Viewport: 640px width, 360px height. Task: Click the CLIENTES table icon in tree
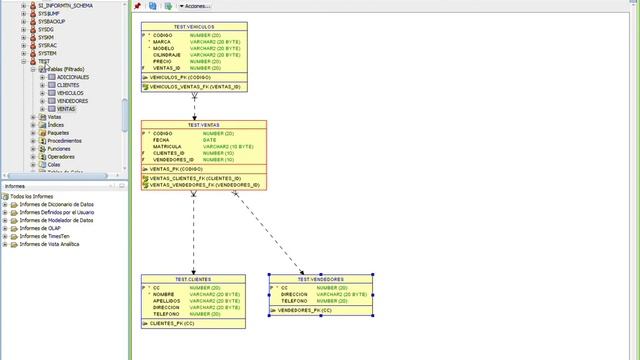click(x=52, y=85)
